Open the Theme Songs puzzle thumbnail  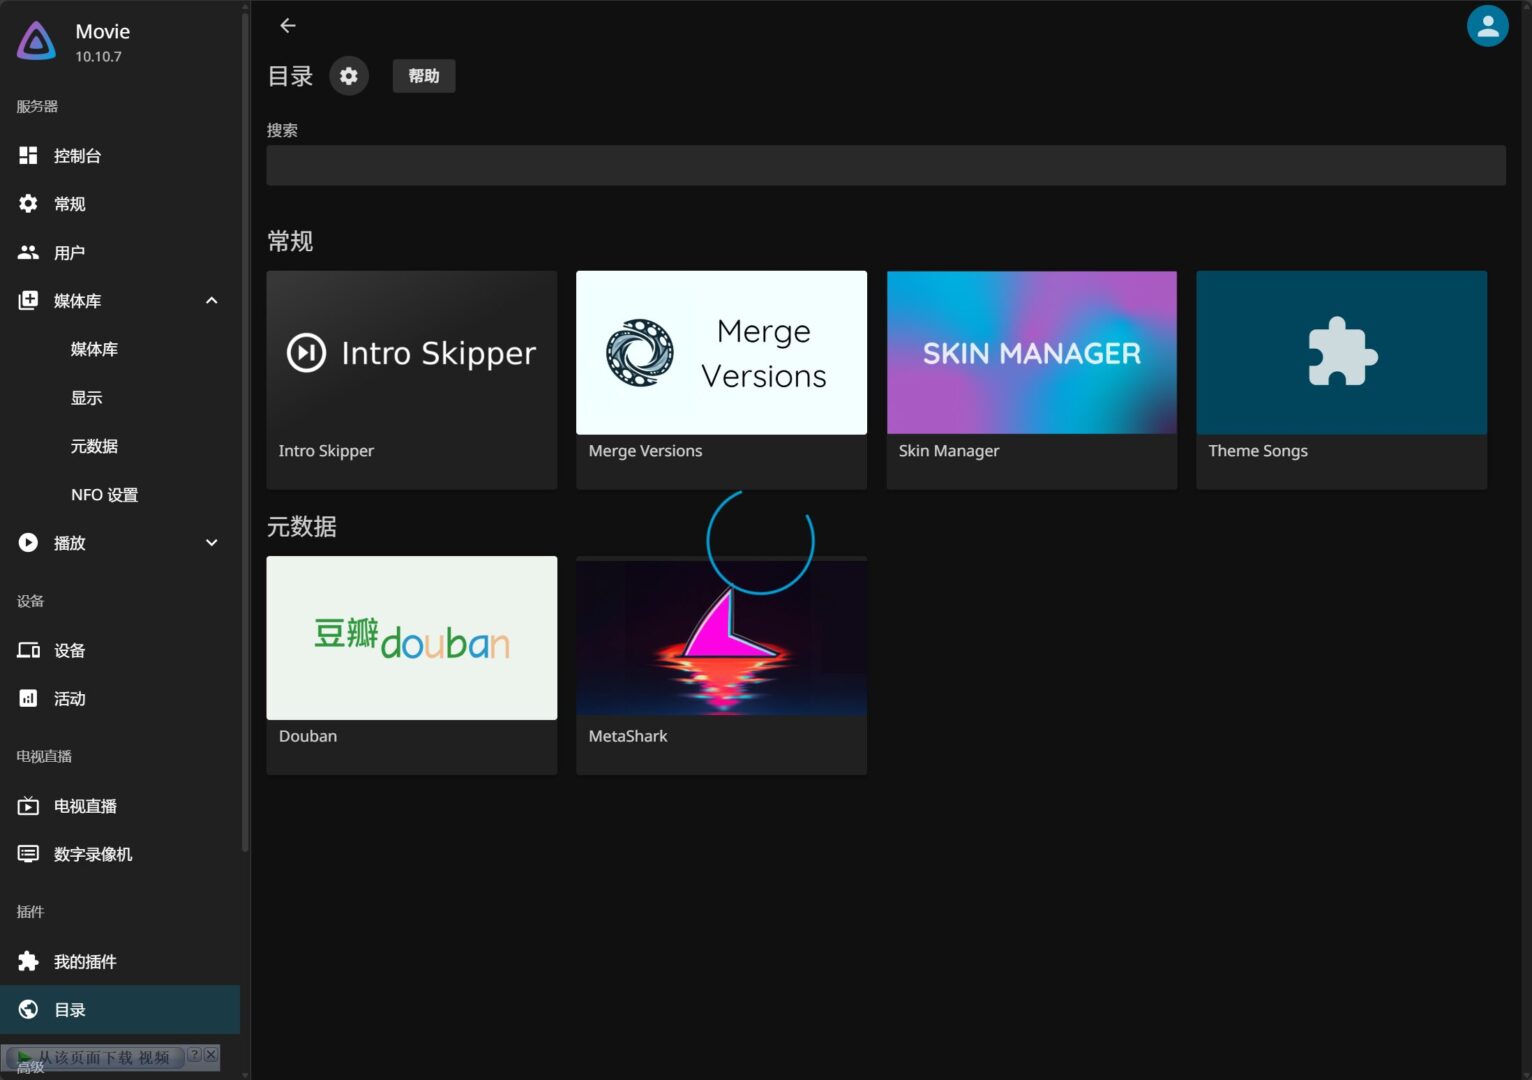[x=1341, y=352]
